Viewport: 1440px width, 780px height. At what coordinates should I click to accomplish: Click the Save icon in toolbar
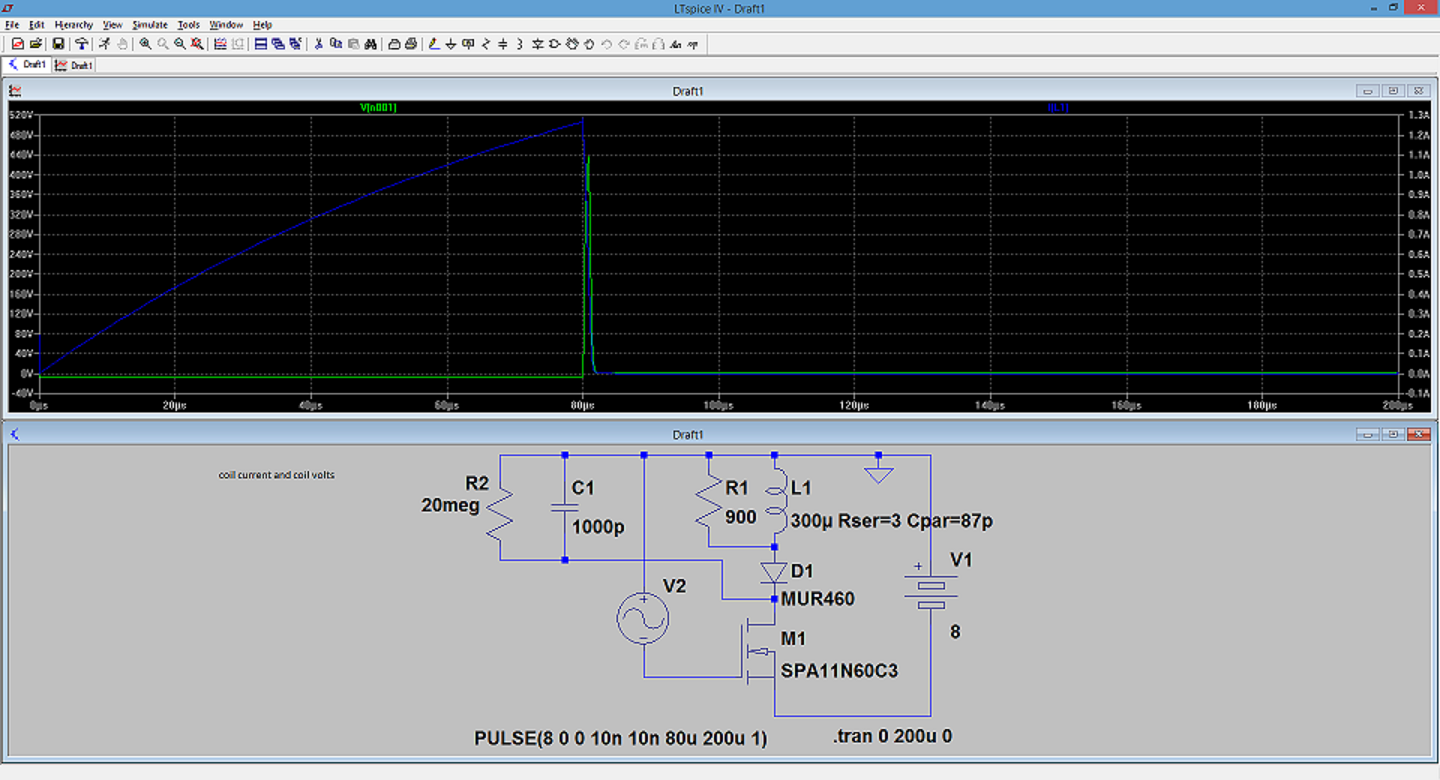58,44
